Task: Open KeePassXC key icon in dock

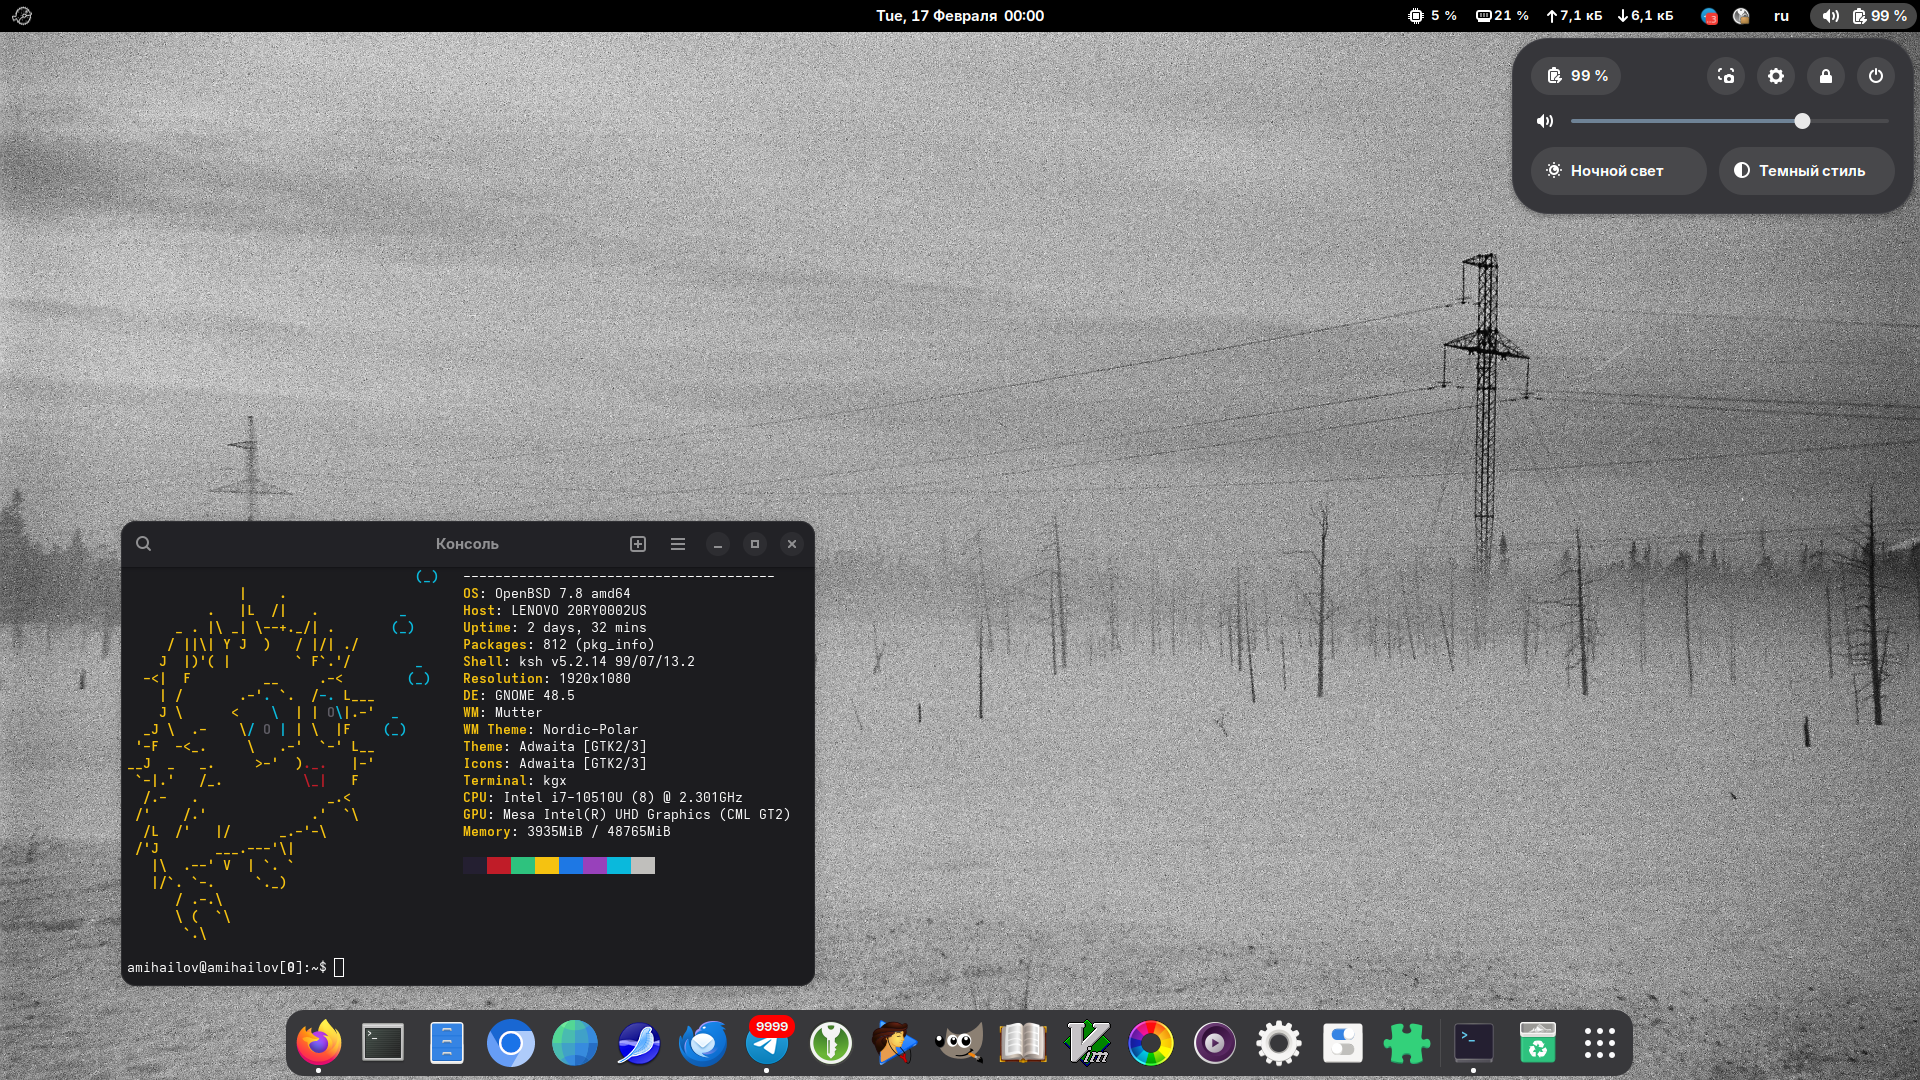Action: pos(831,1043)
